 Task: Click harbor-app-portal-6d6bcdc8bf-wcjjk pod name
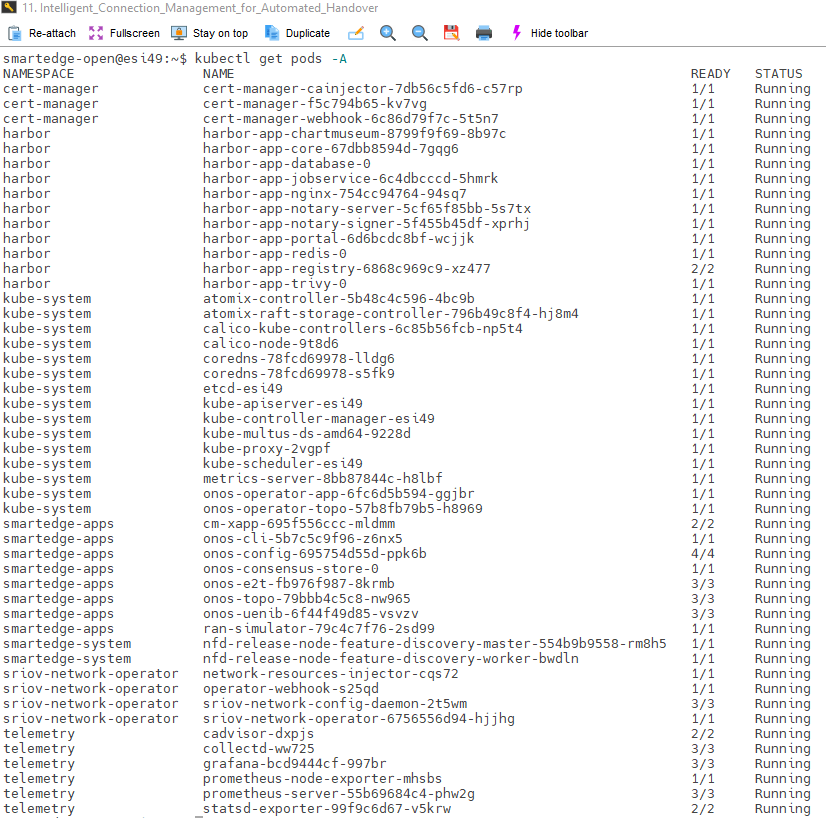(339, 239)
